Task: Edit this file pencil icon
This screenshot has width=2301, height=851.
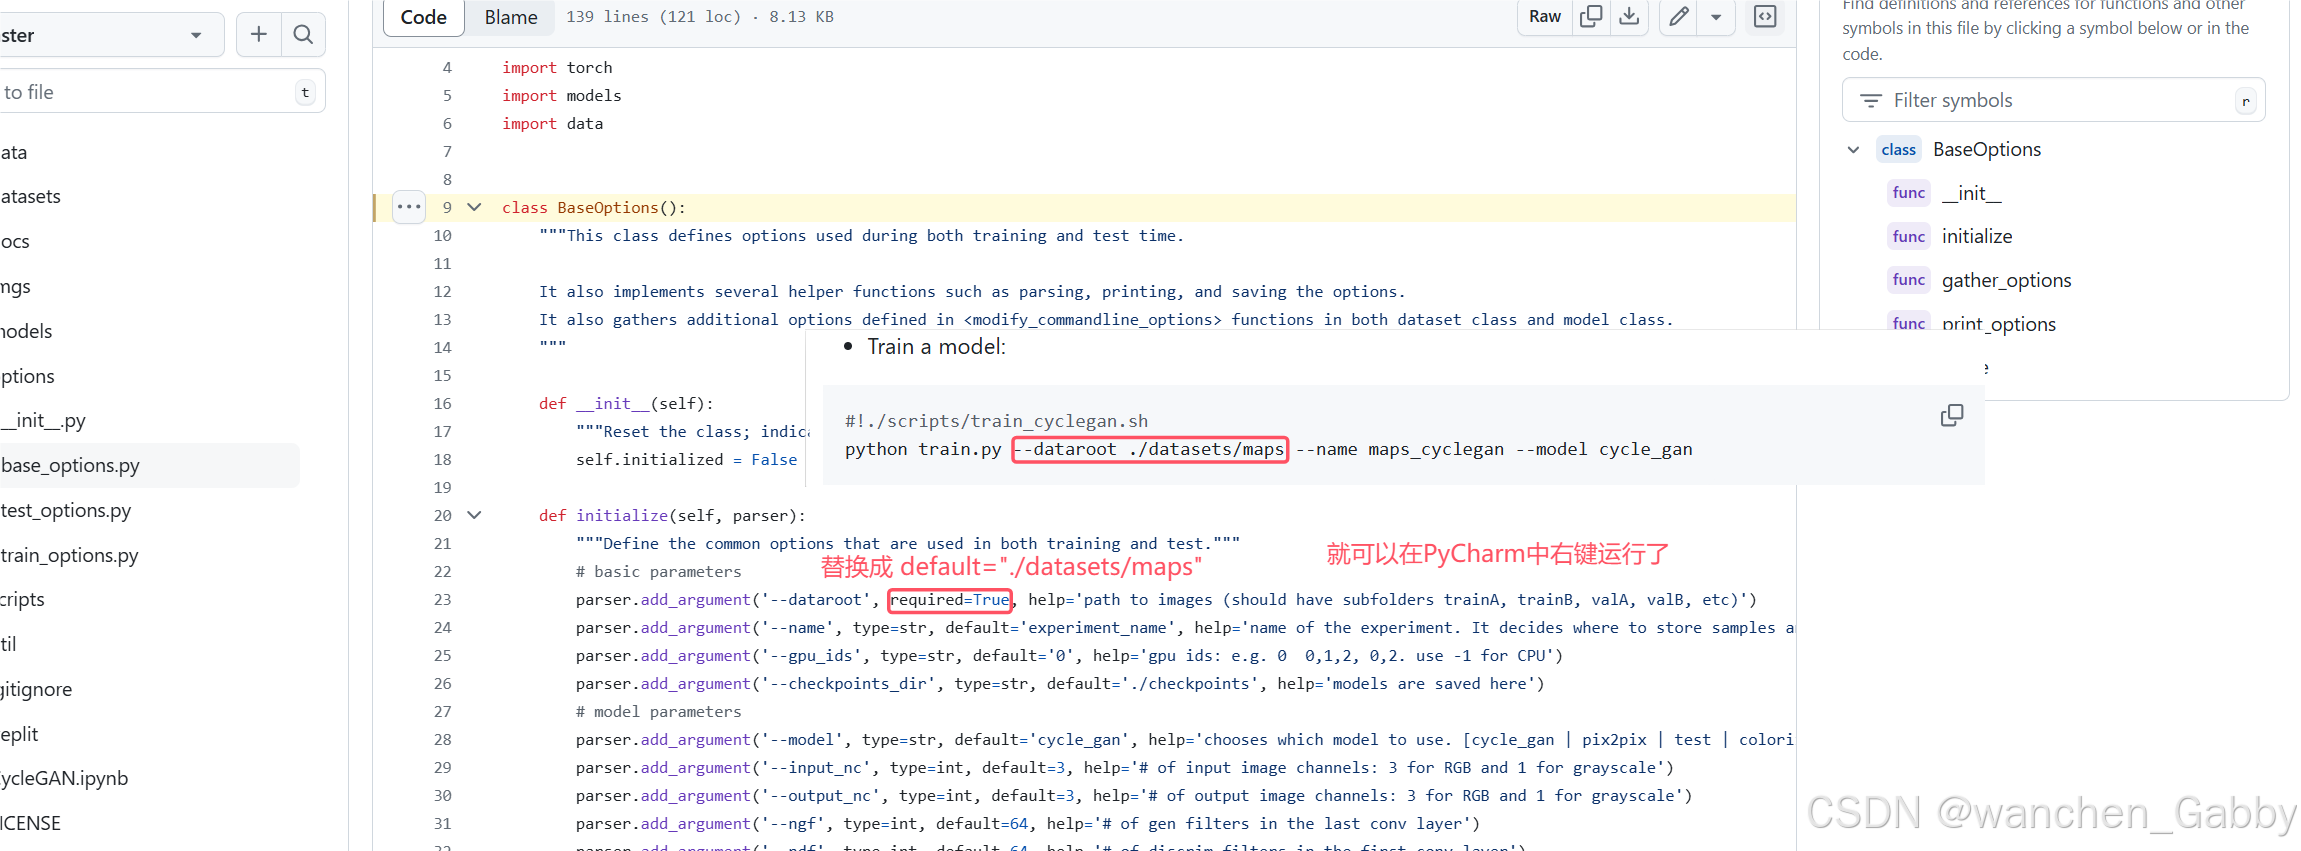Action: click(1679, 17)
